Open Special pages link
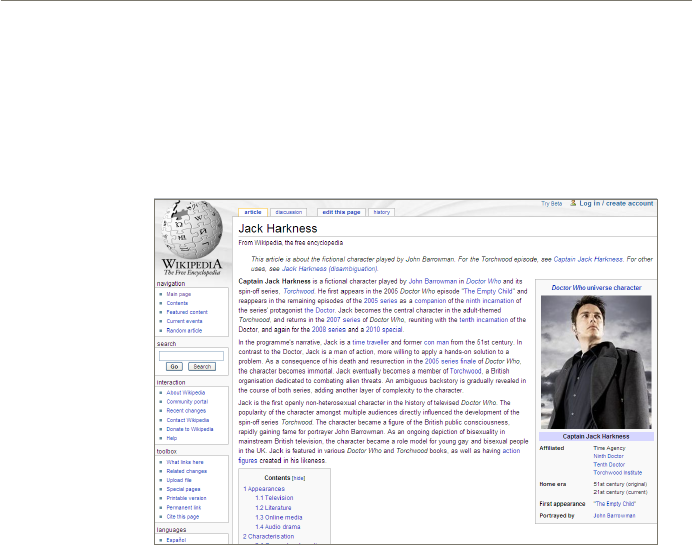 [x=184, y=489]
